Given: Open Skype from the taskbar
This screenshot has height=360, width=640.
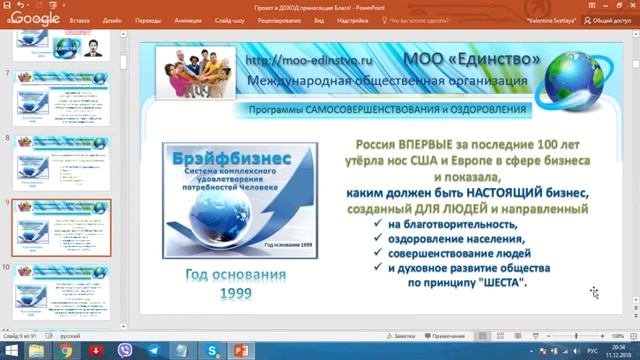Looking at the screenshot, I should click(x=212, y=351).
